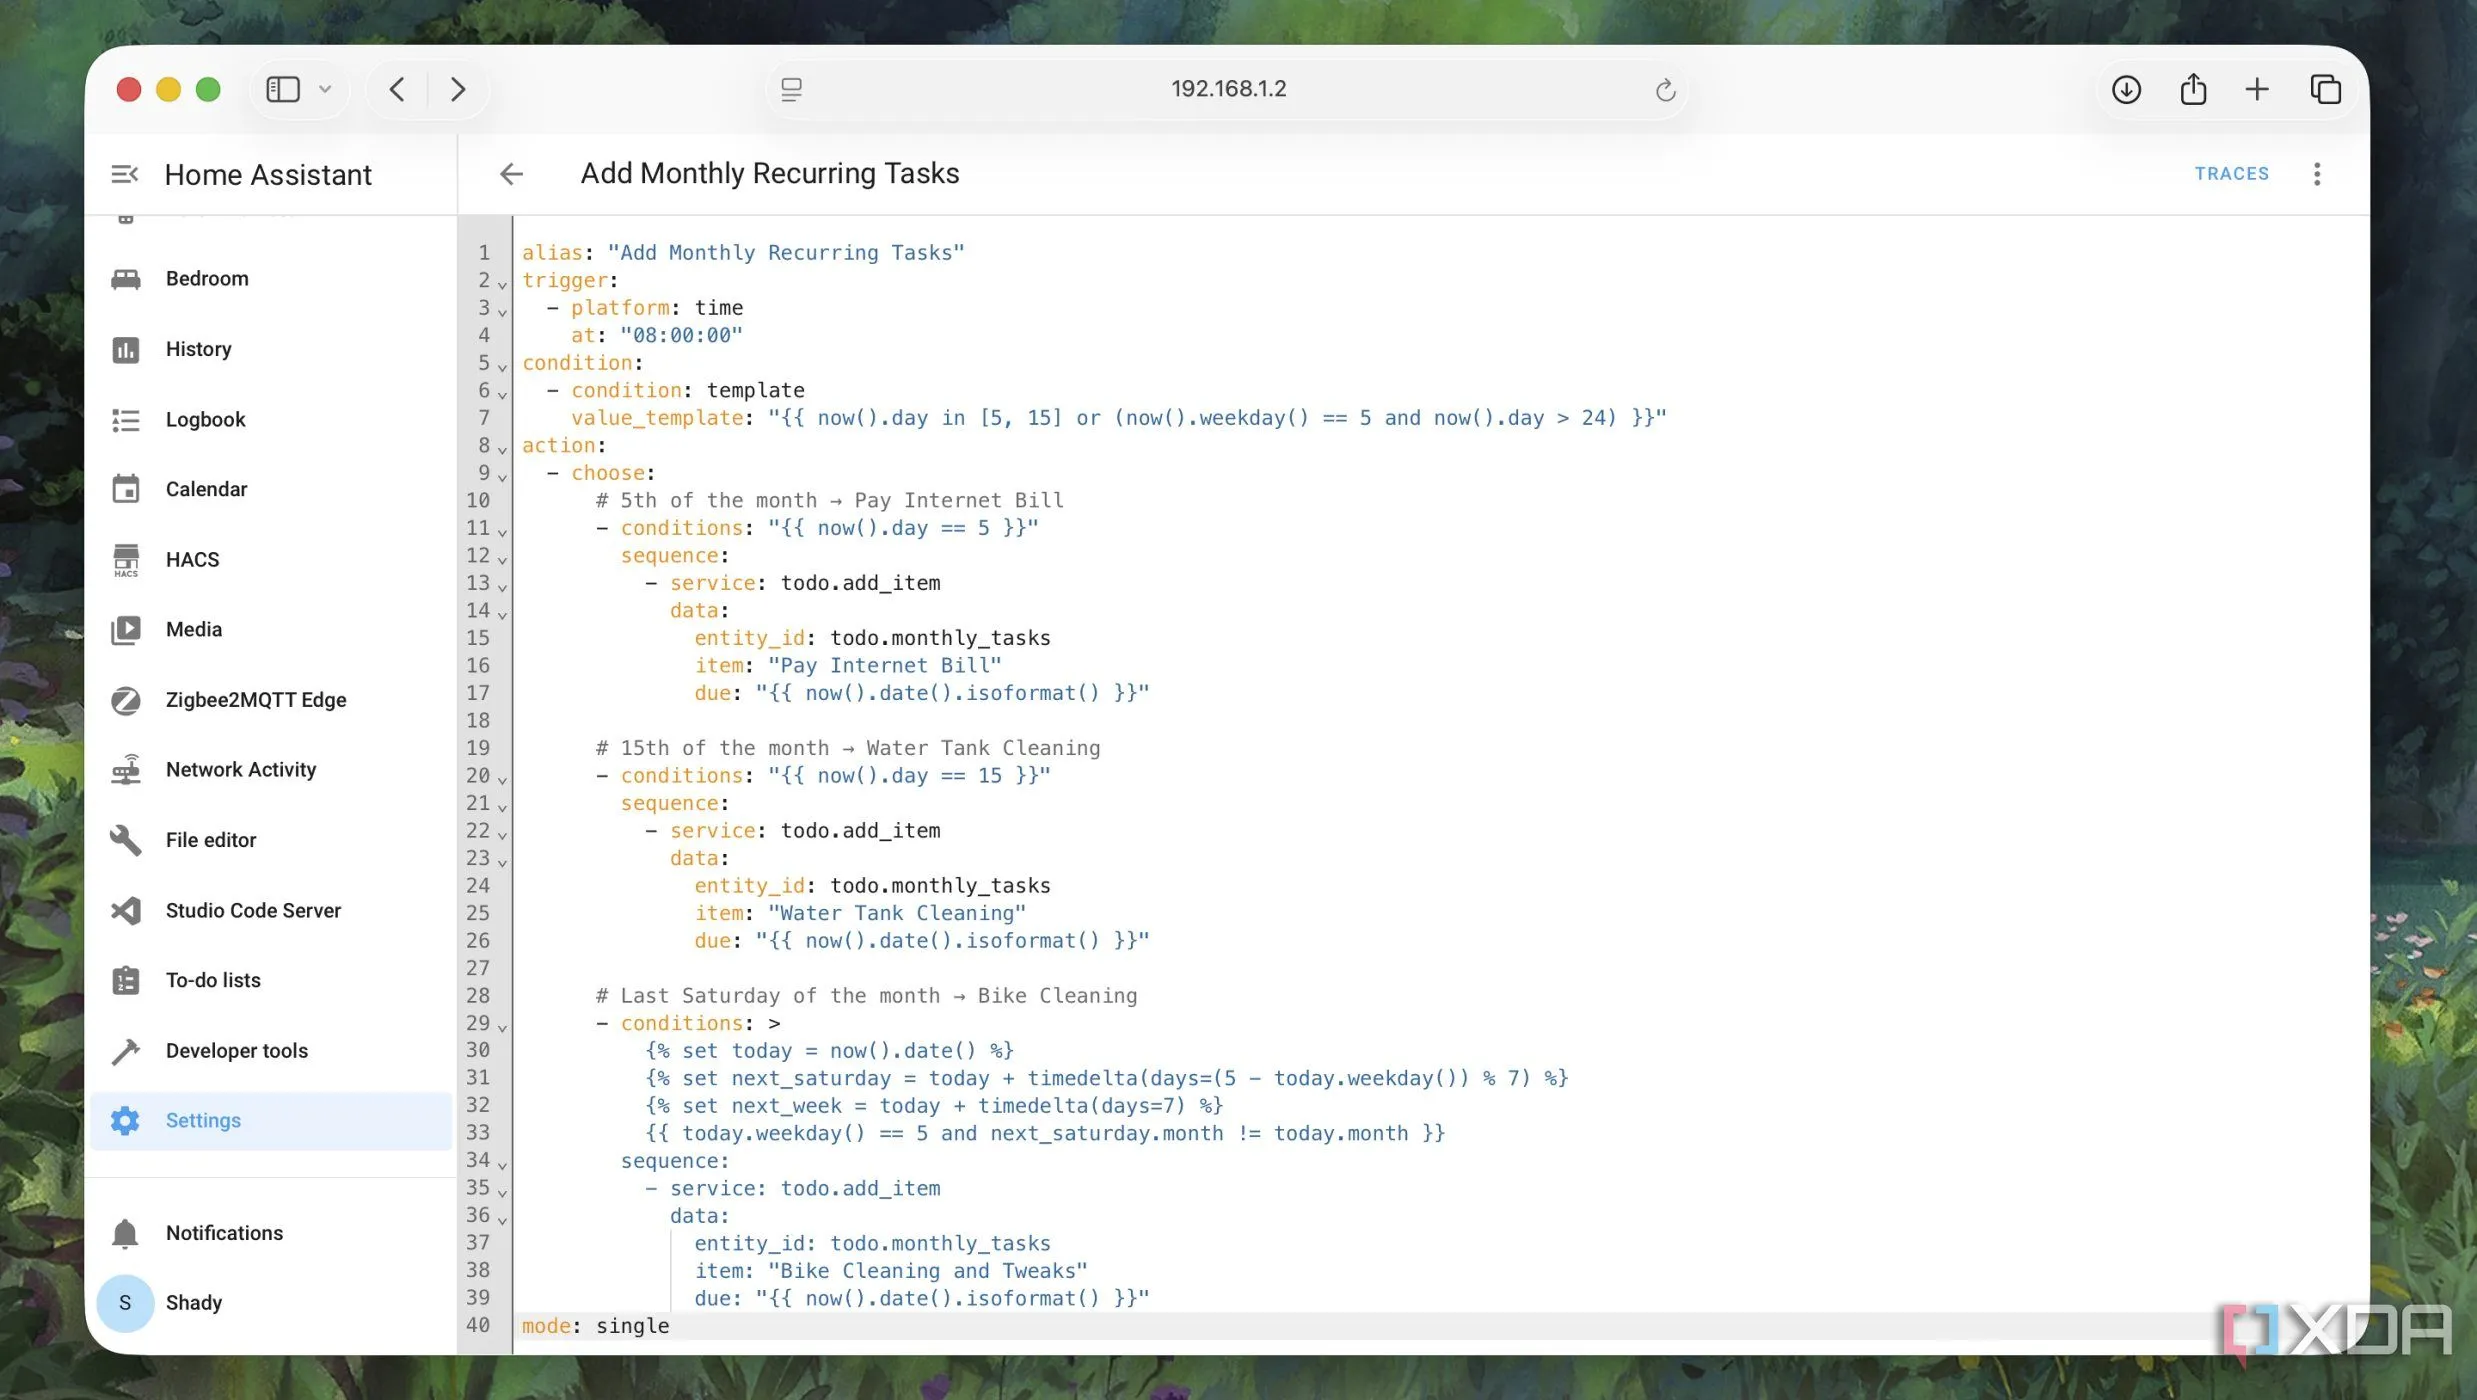Open the TRACES link
This screenshot has height=1400, width=2477.
click(x=2231, y=174)
